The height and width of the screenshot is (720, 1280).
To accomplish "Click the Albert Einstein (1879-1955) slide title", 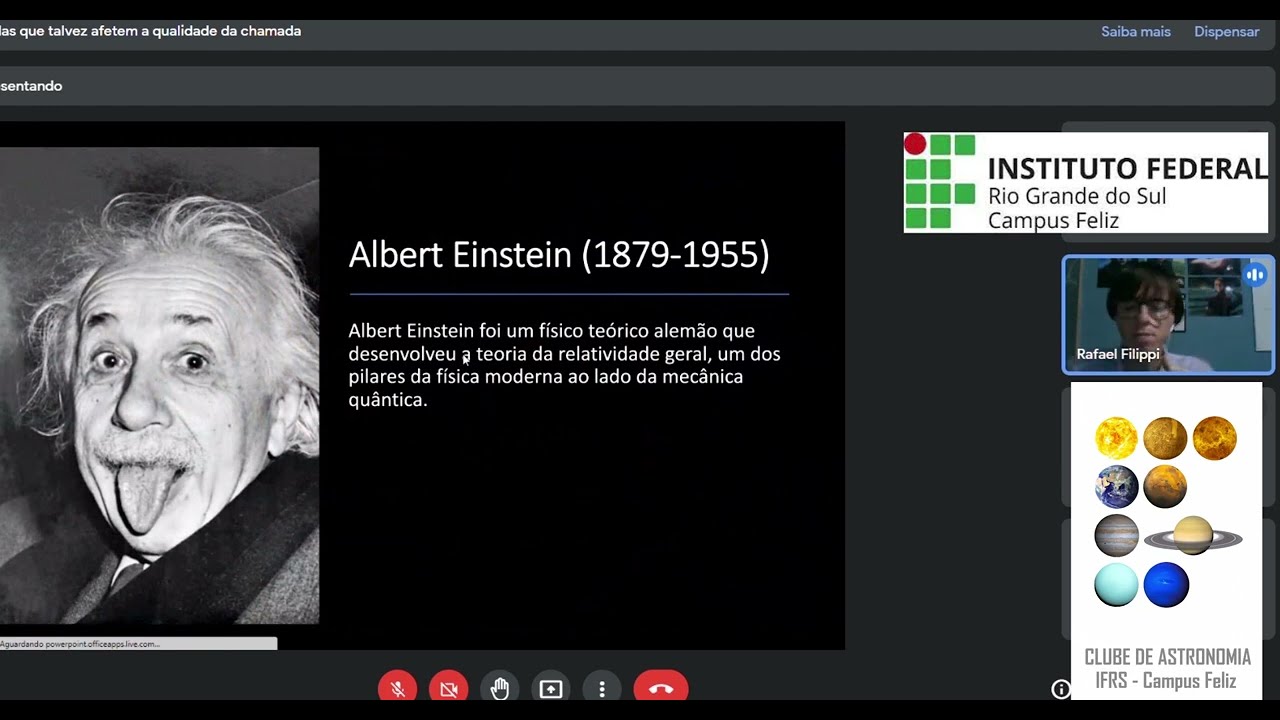I will [559, 255].
